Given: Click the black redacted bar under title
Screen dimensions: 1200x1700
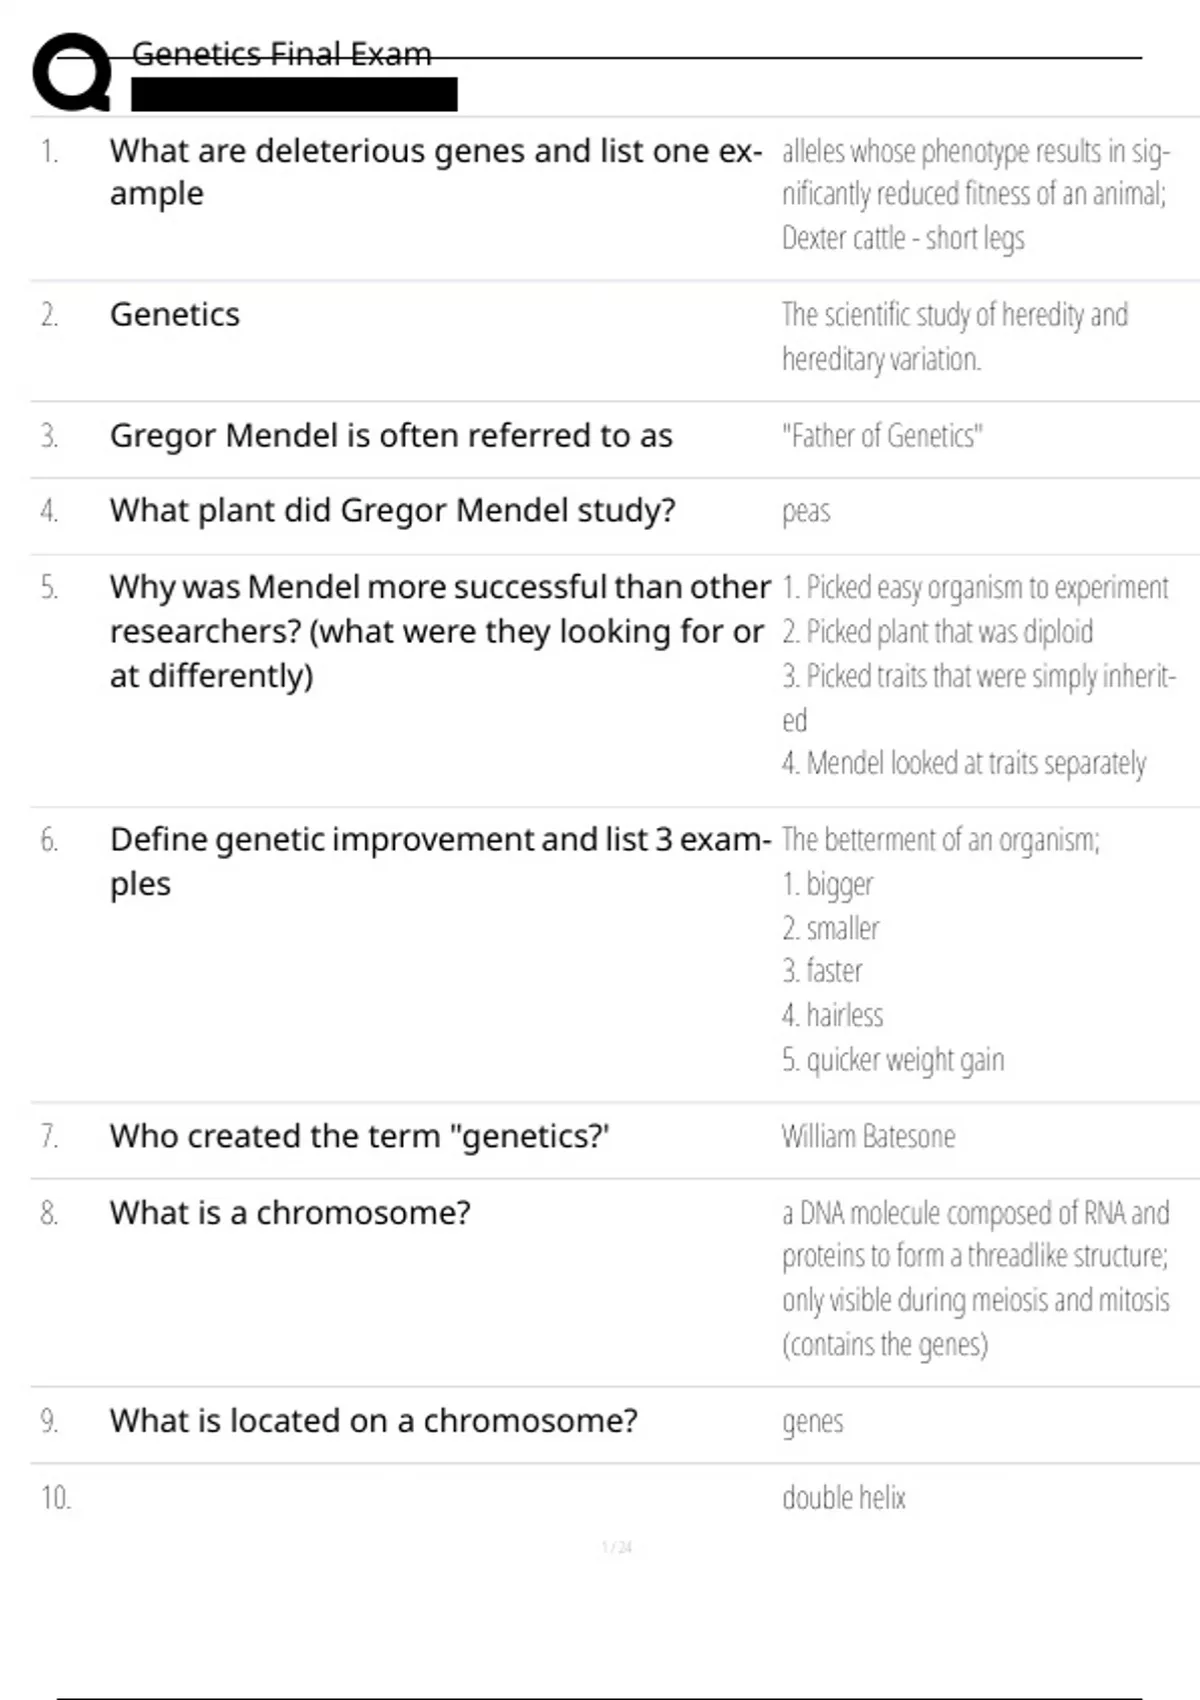Looking at the screenshot, I should pos(294,95).
